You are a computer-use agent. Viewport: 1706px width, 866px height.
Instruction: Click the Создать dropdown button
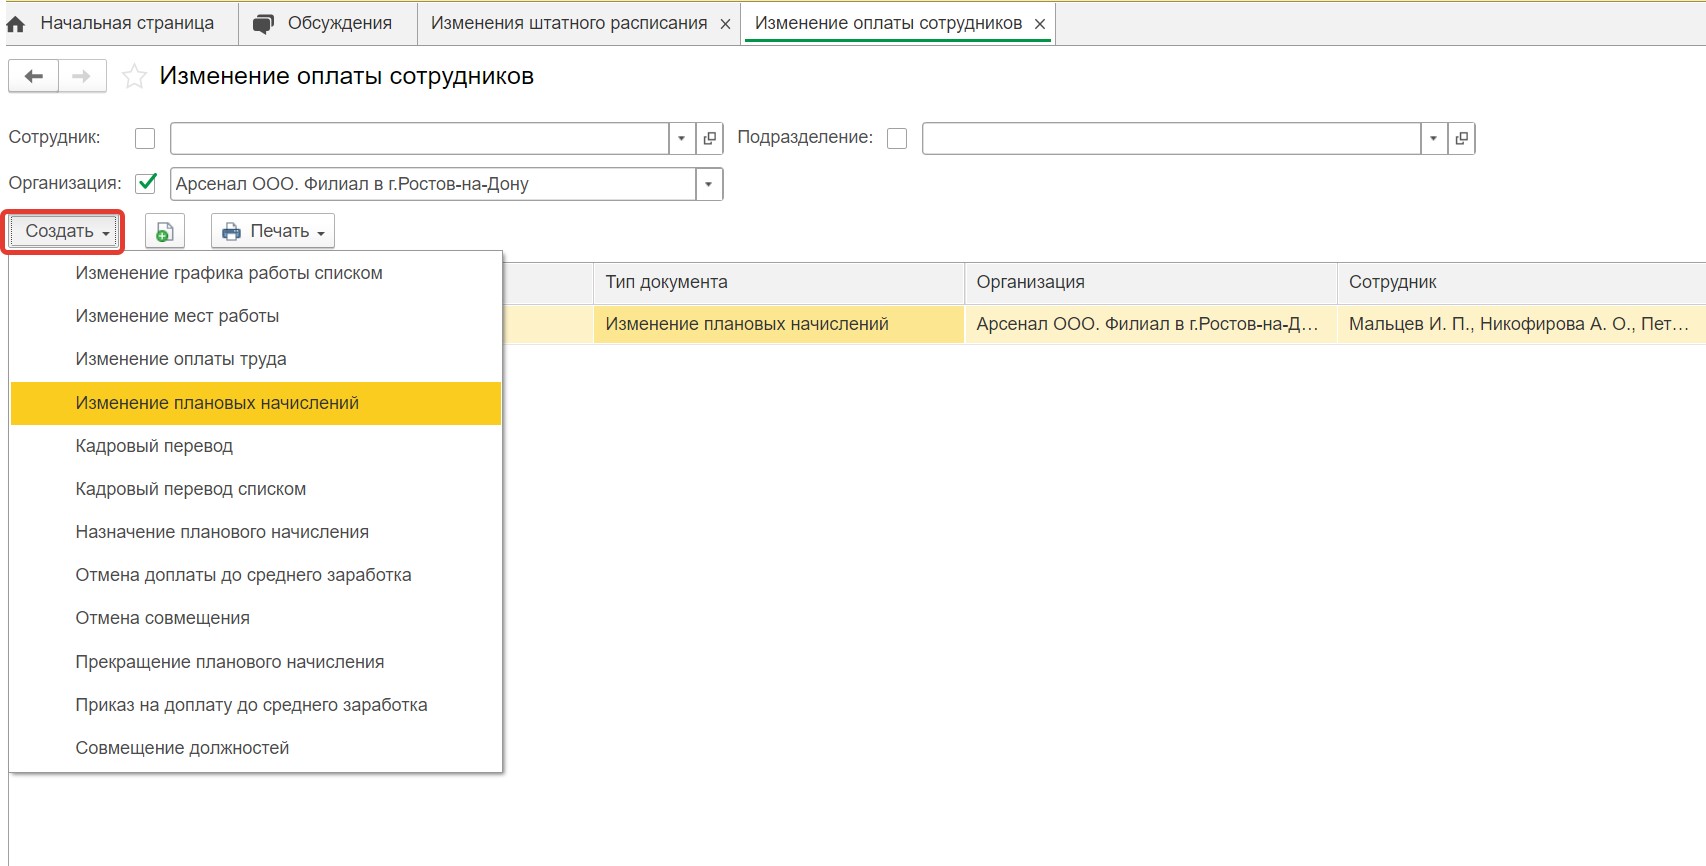point(64,231)
